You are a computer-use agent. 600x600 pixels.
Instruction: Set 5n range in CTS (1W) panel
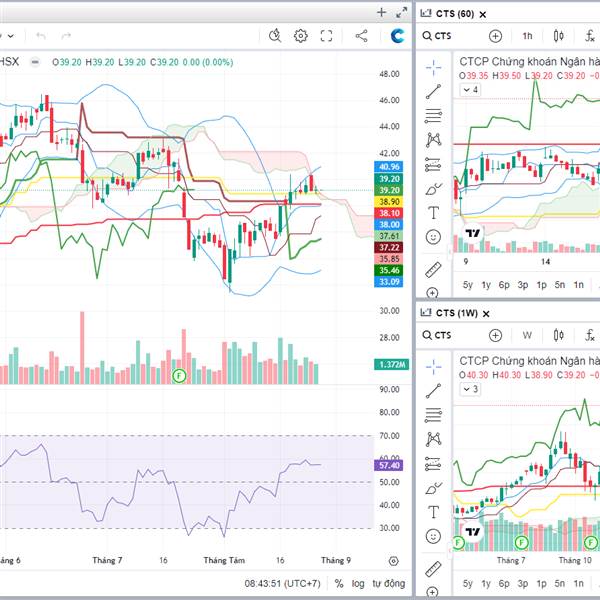pyautogui.click(x=560, y=584)
